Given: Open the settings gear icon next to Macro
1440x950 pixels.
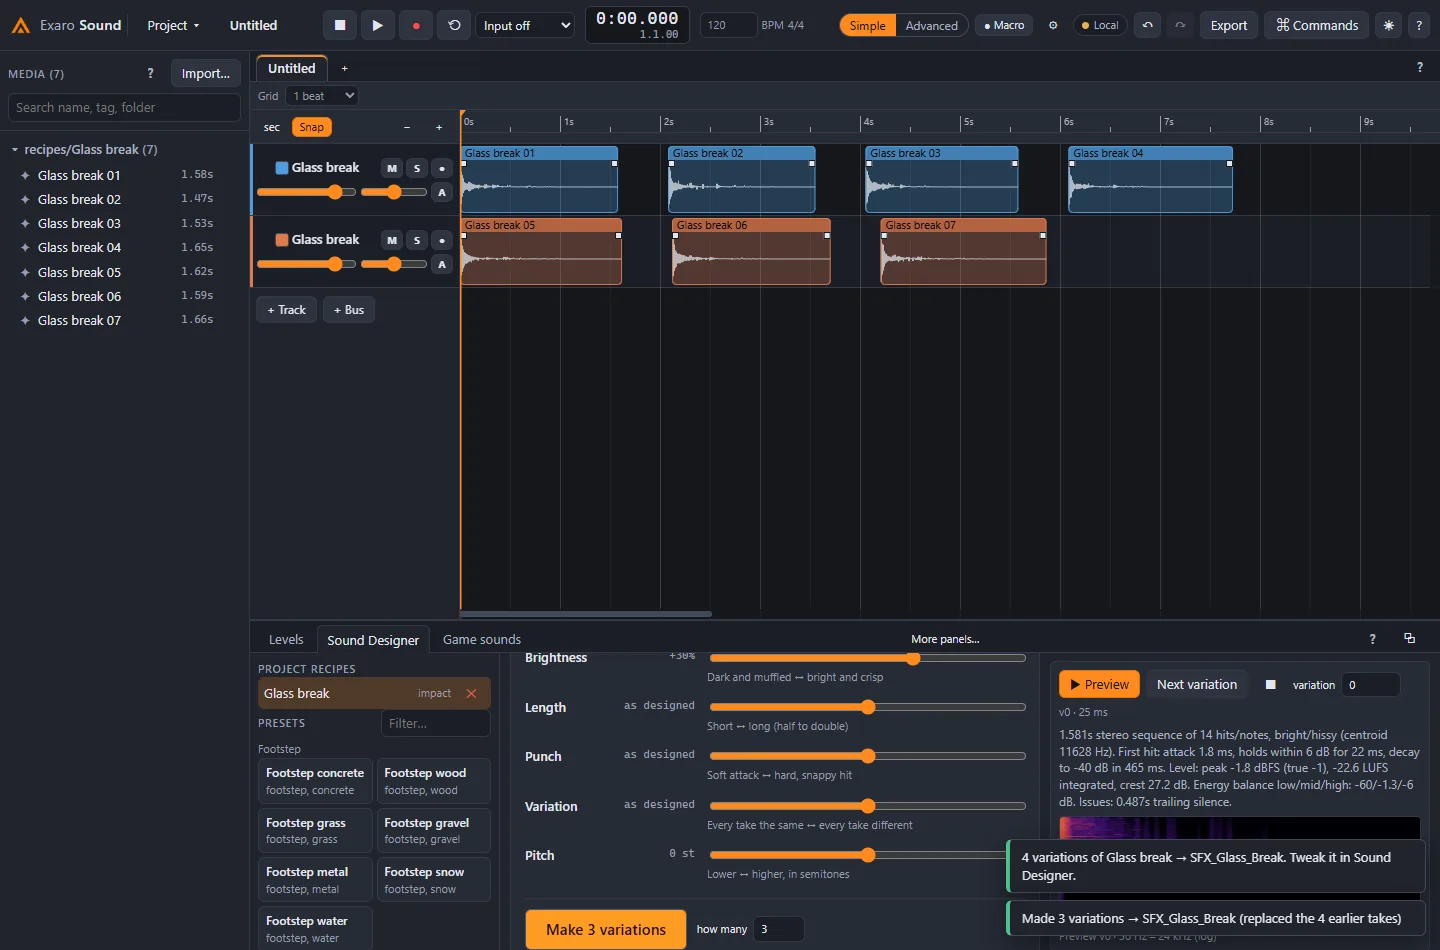Looking at the screenshot, I should pyautogui.click(x=1053, y=25).
